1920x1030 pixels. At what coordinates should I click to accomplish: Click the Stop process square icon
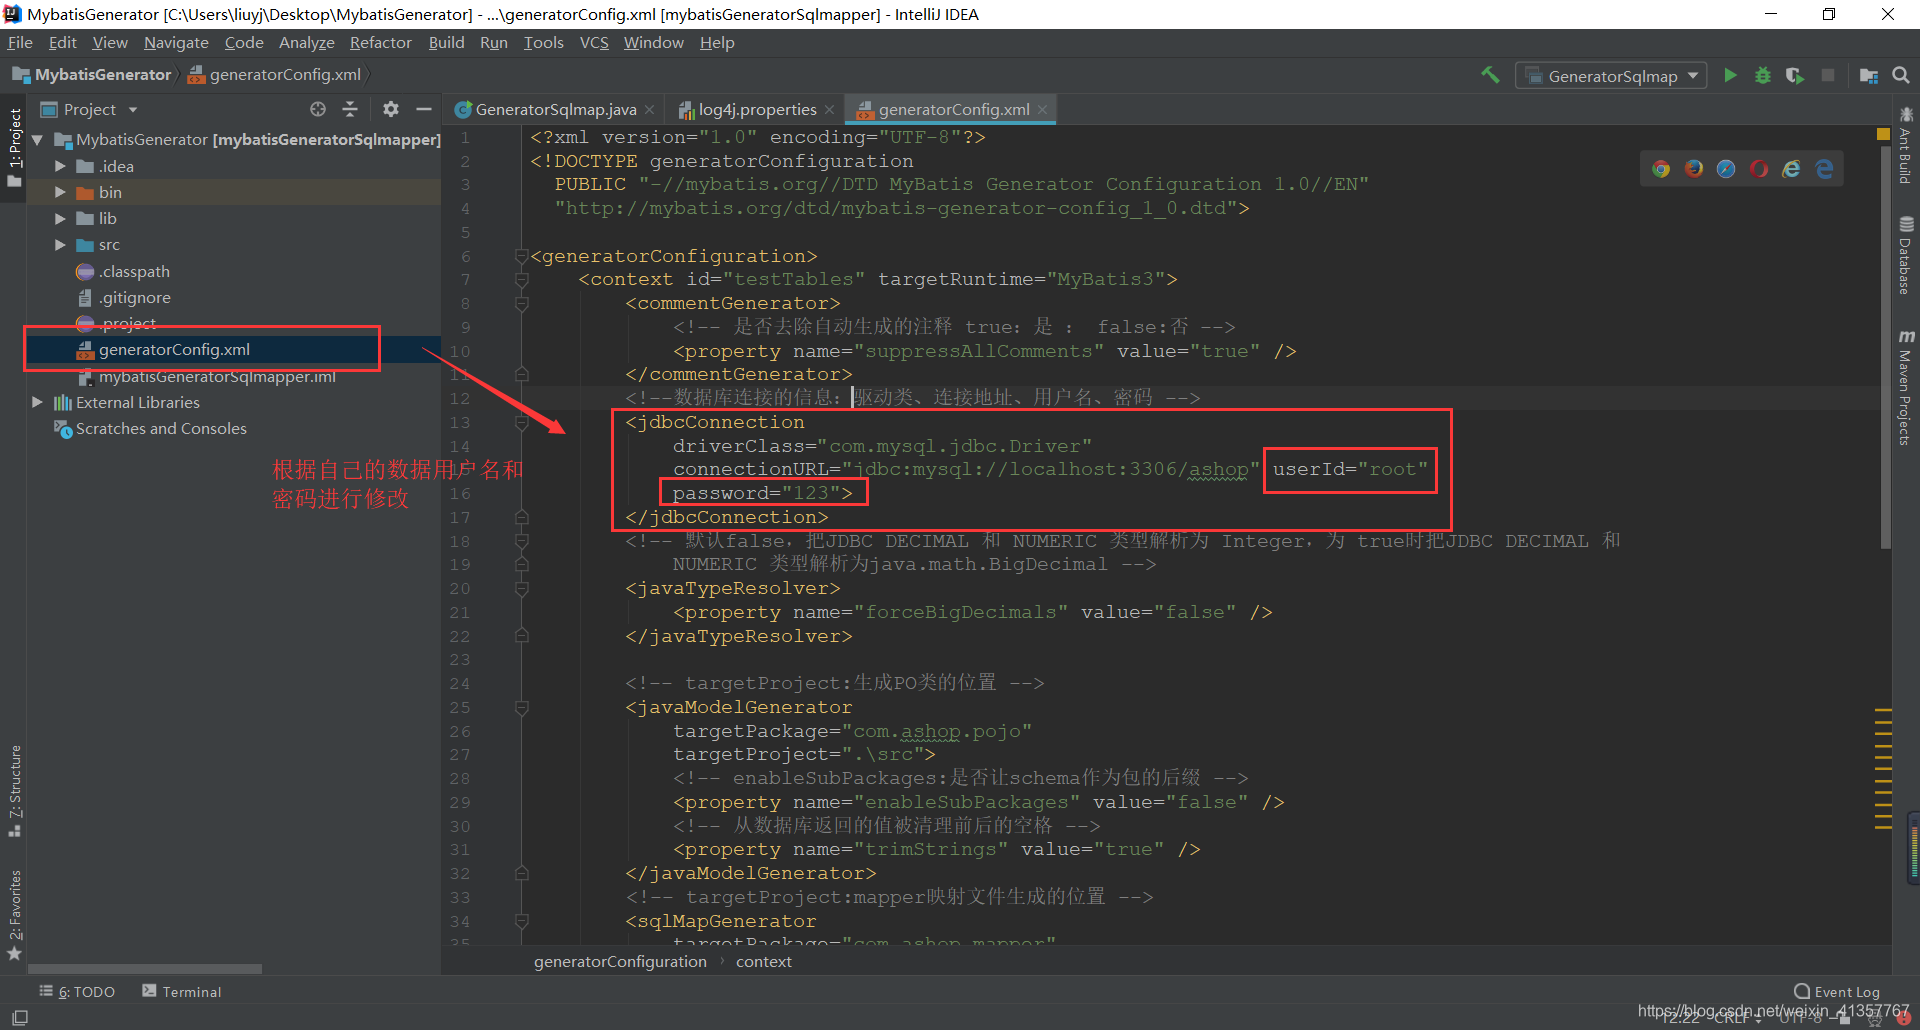coord(1828,75)
